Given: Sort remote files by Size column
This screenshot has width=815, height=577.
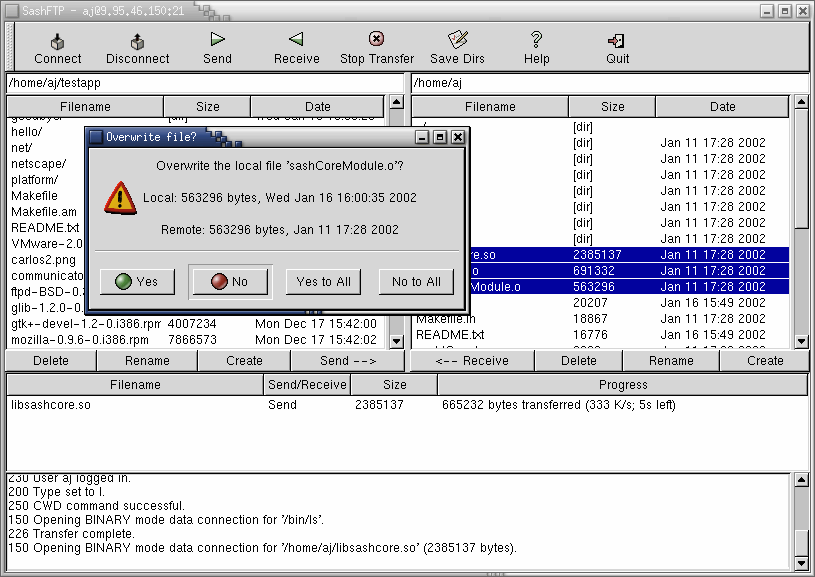Looking at the screenshot, I should [x=612, y=107].
